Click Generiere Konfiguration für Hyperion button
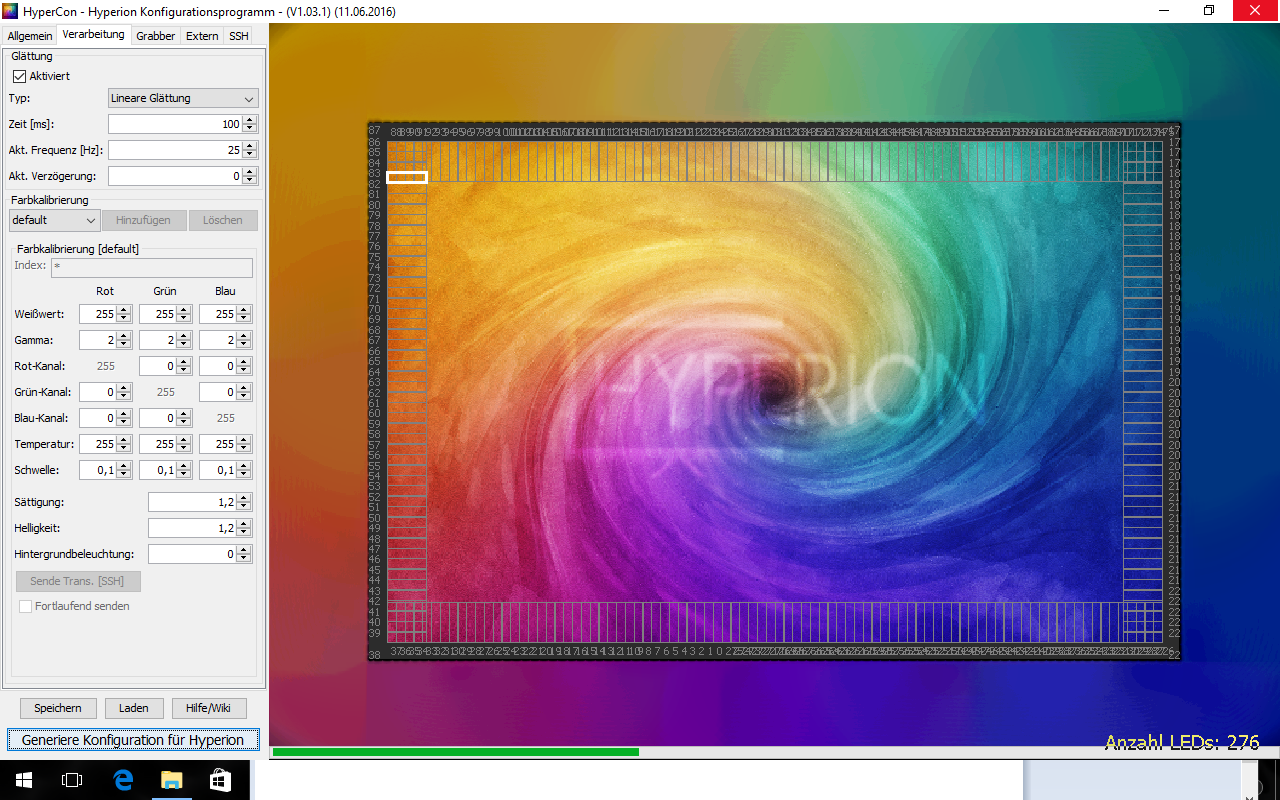Viewport: 1280px width, 800px height. point(133,740)
